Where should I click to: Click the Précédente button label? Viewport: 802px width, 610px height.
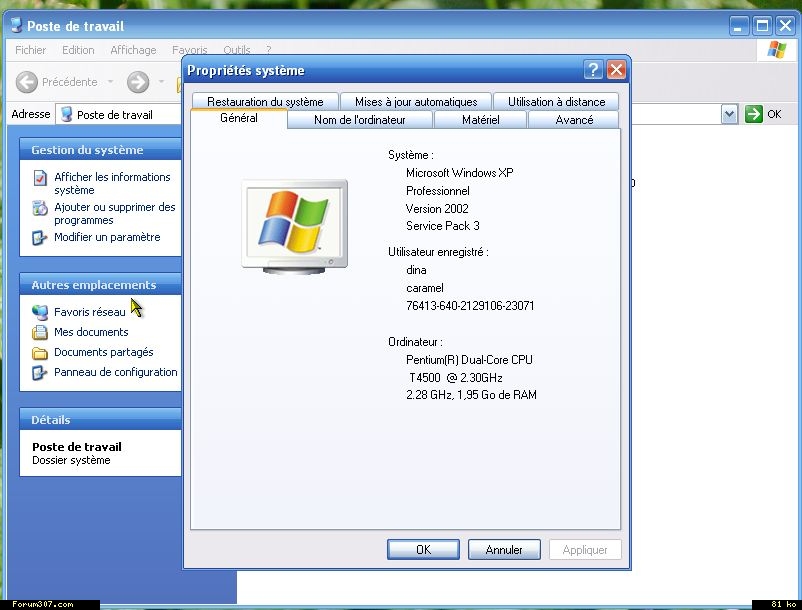pos(70,82)
